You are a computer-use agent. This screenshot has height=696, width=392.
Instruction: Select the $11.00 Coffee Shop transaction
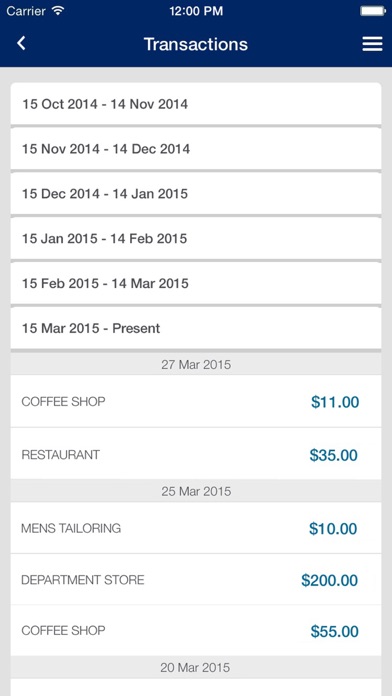tap(196, 401)
